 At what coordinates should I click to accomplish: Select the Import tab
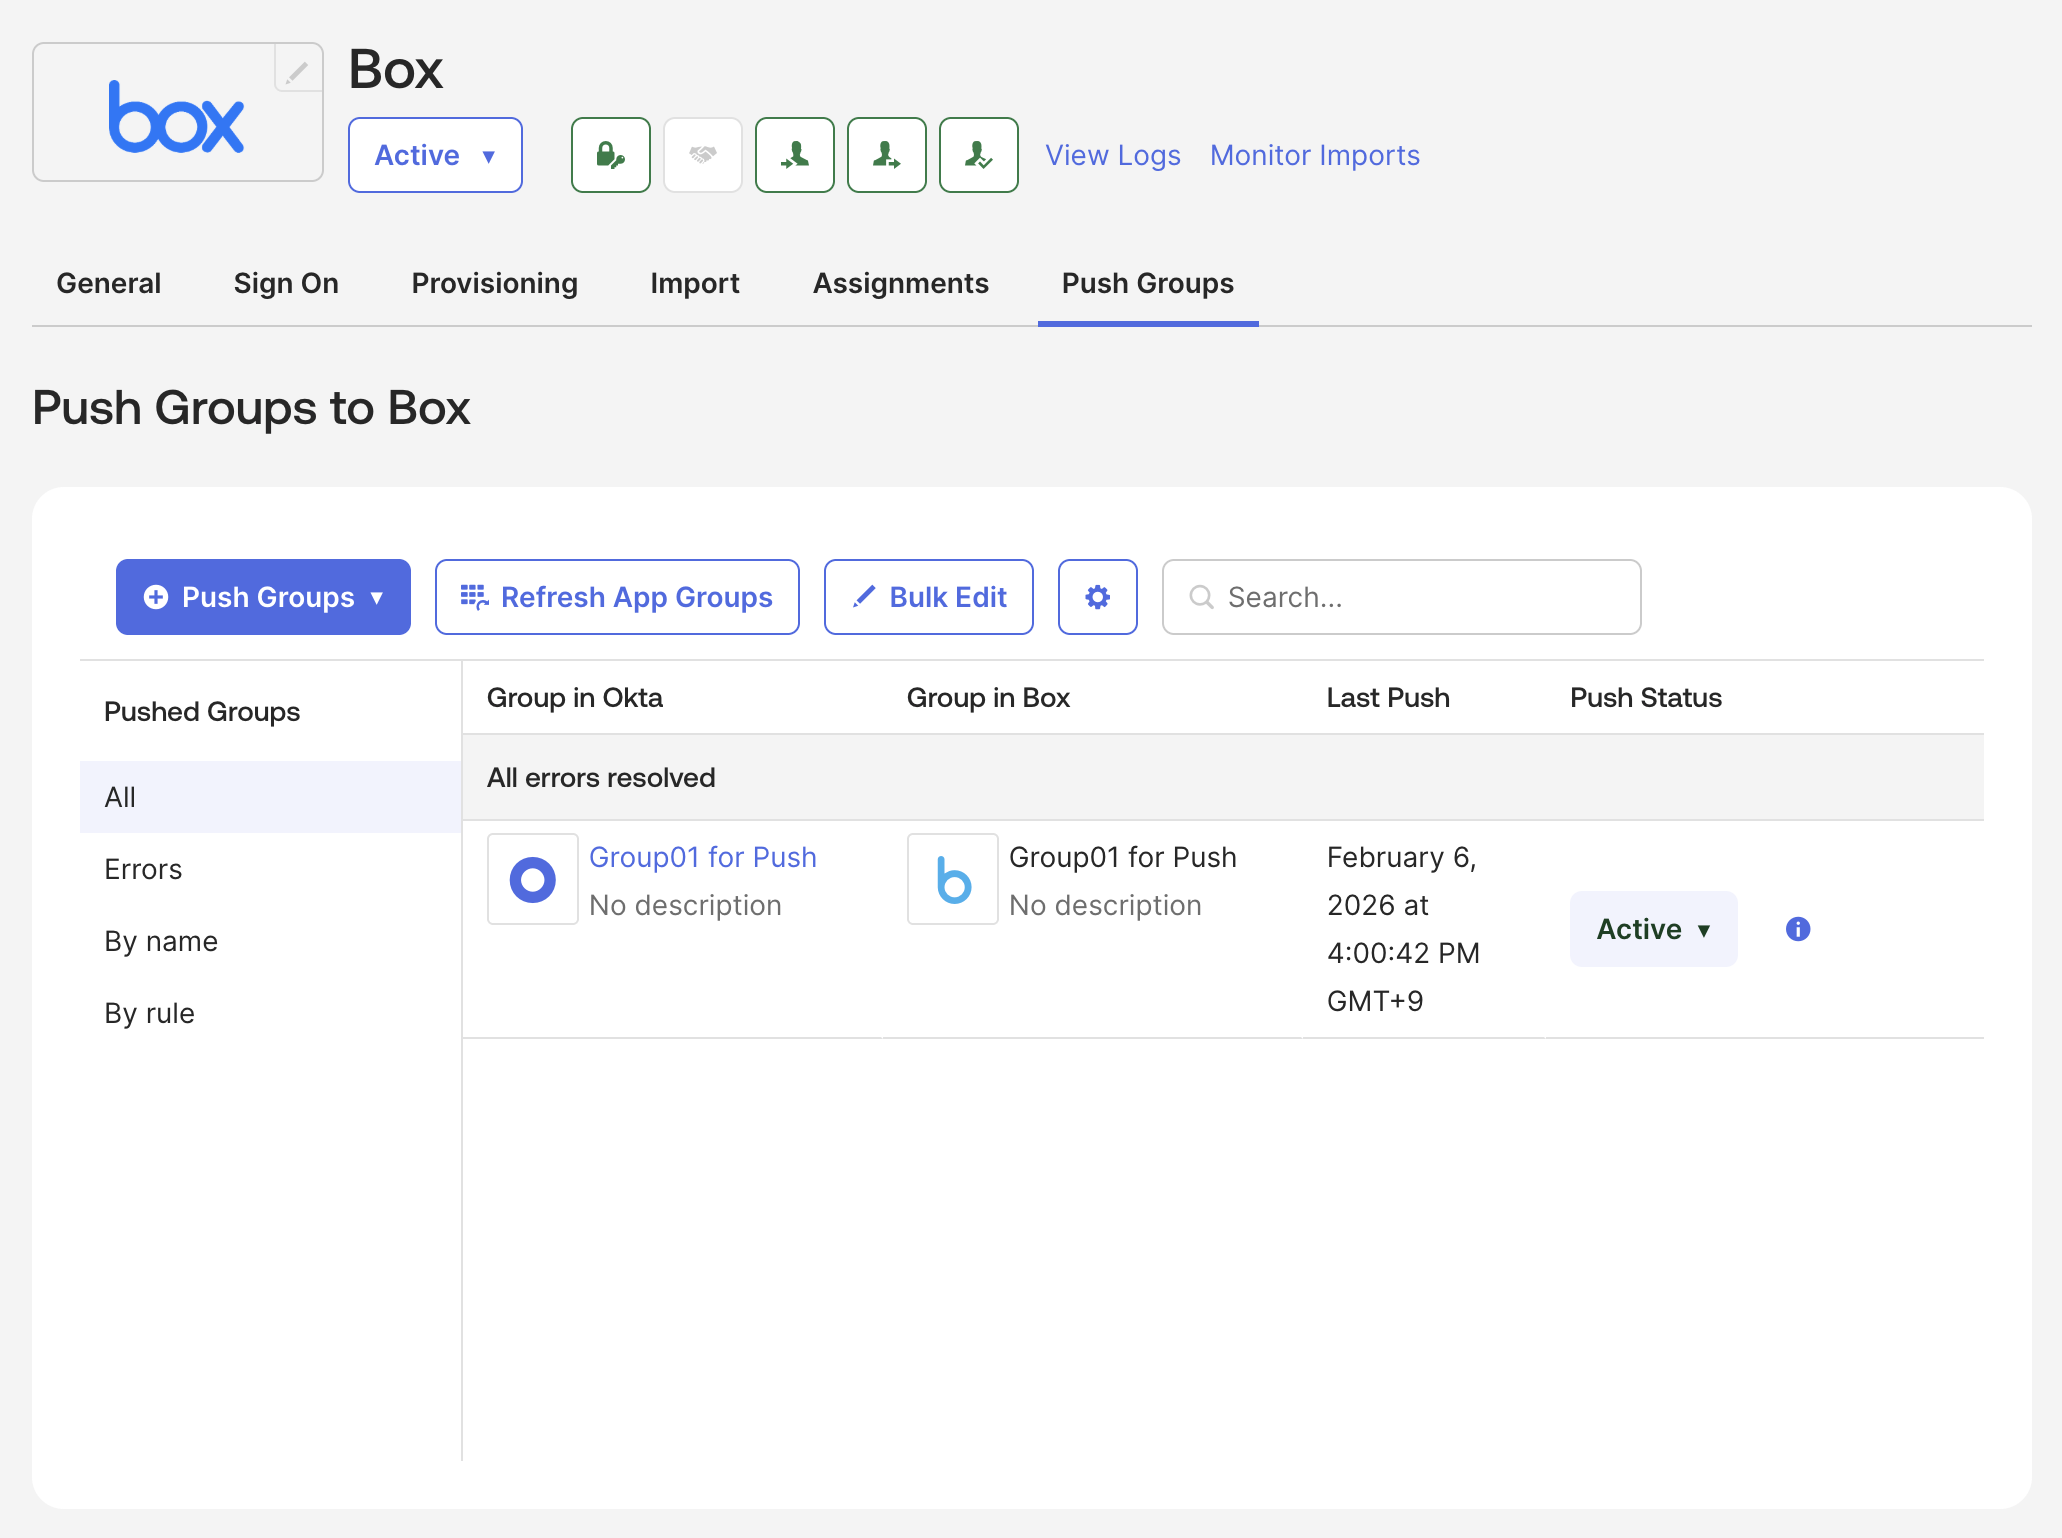(695, 283)
